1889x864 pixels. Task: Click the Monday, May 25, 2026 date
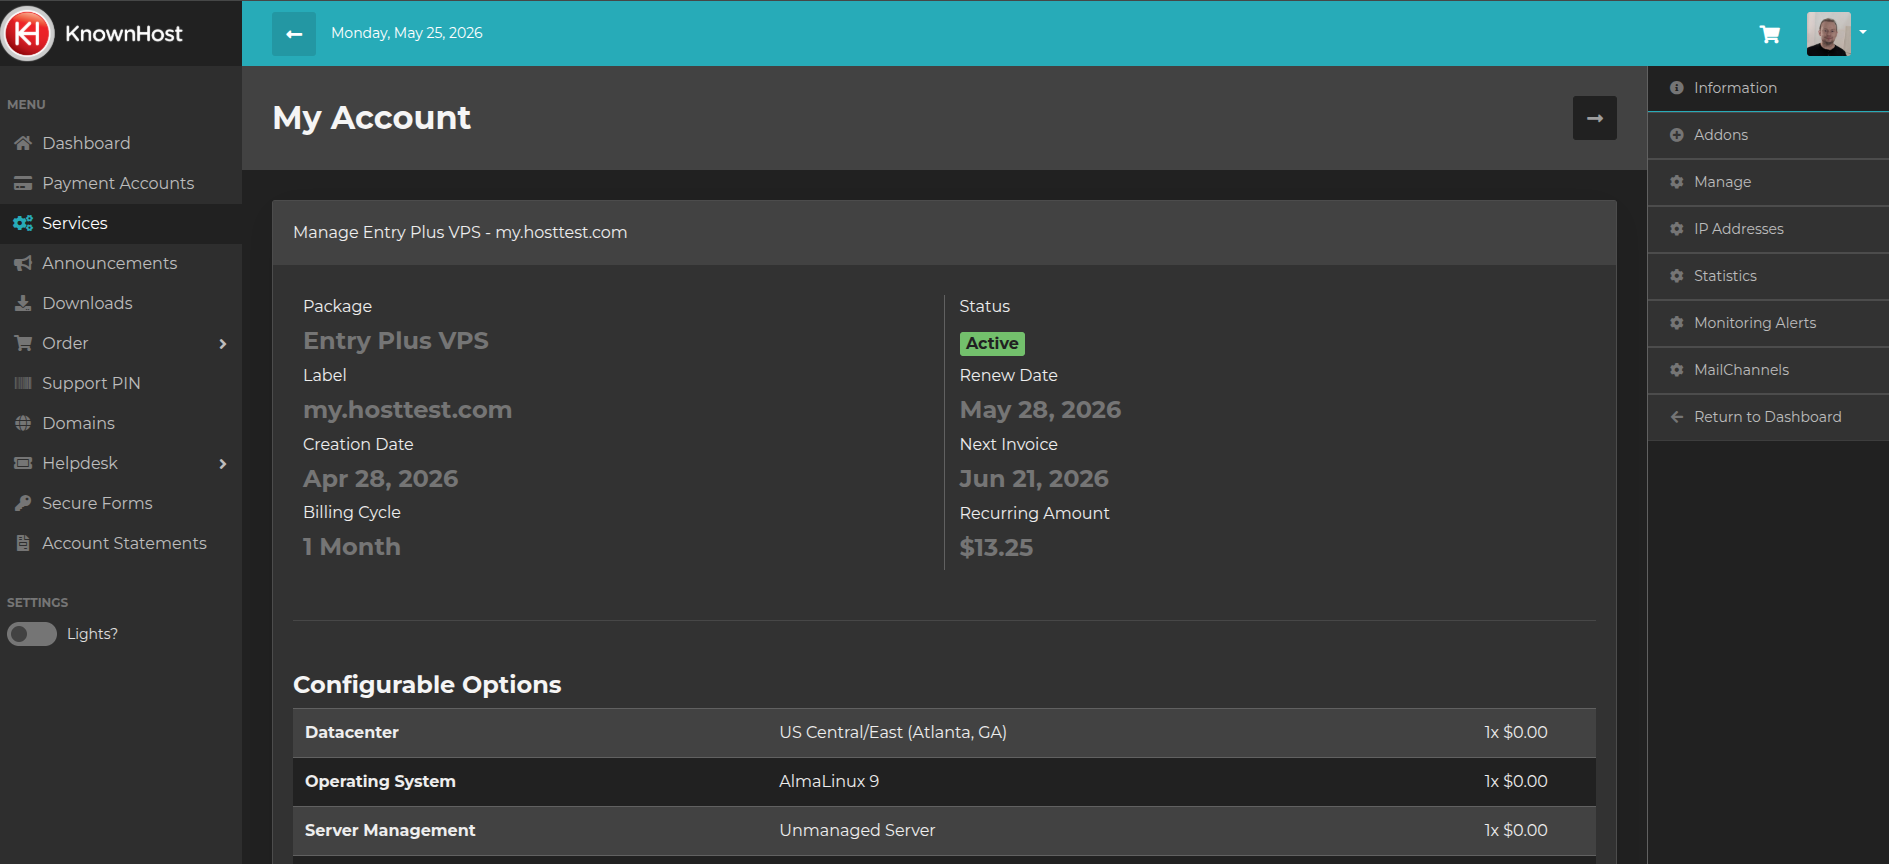click(407, 33)
